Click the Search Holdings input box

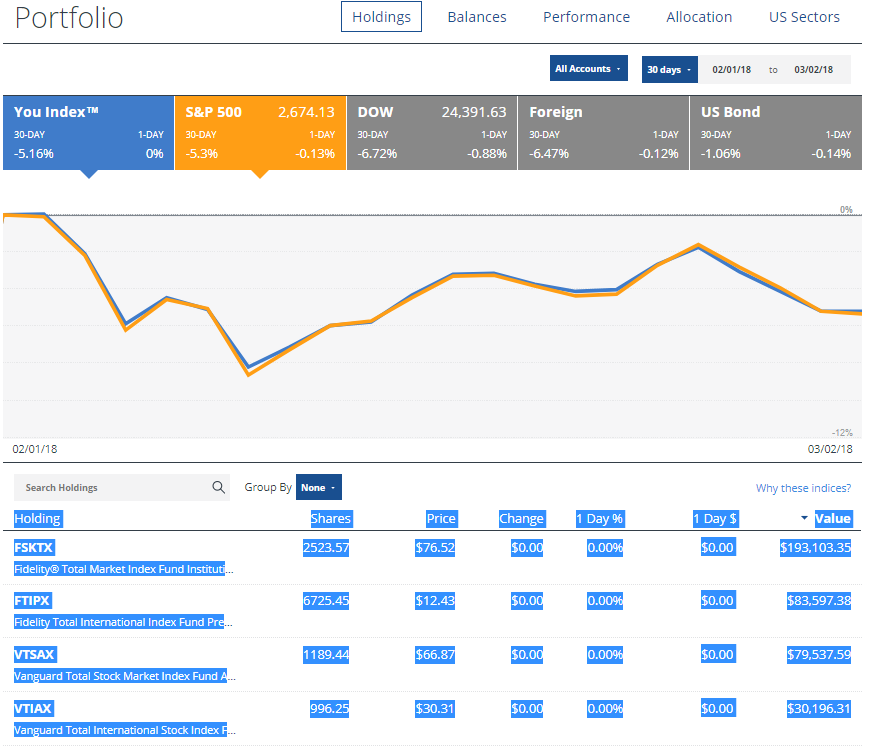(x=110, y=487)
